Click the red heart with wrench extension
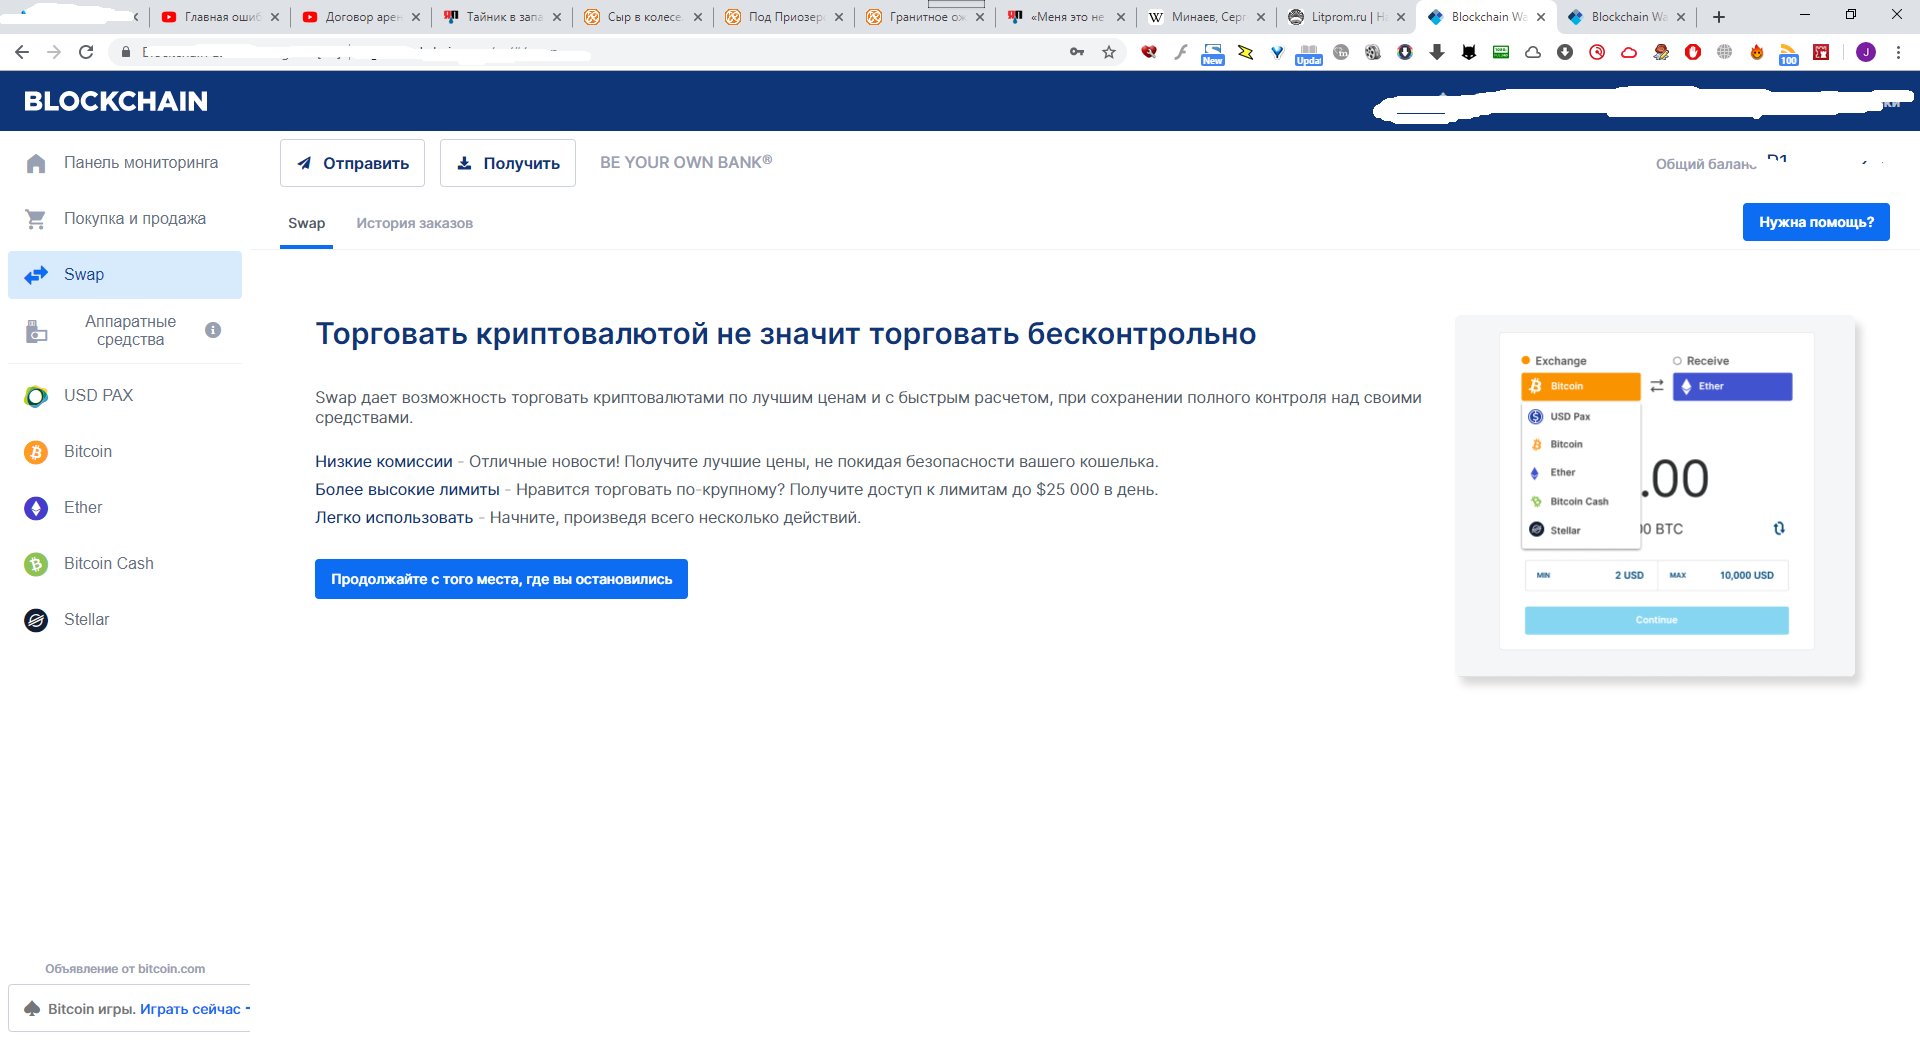1920x1040 pixels. click(1149, 52)
